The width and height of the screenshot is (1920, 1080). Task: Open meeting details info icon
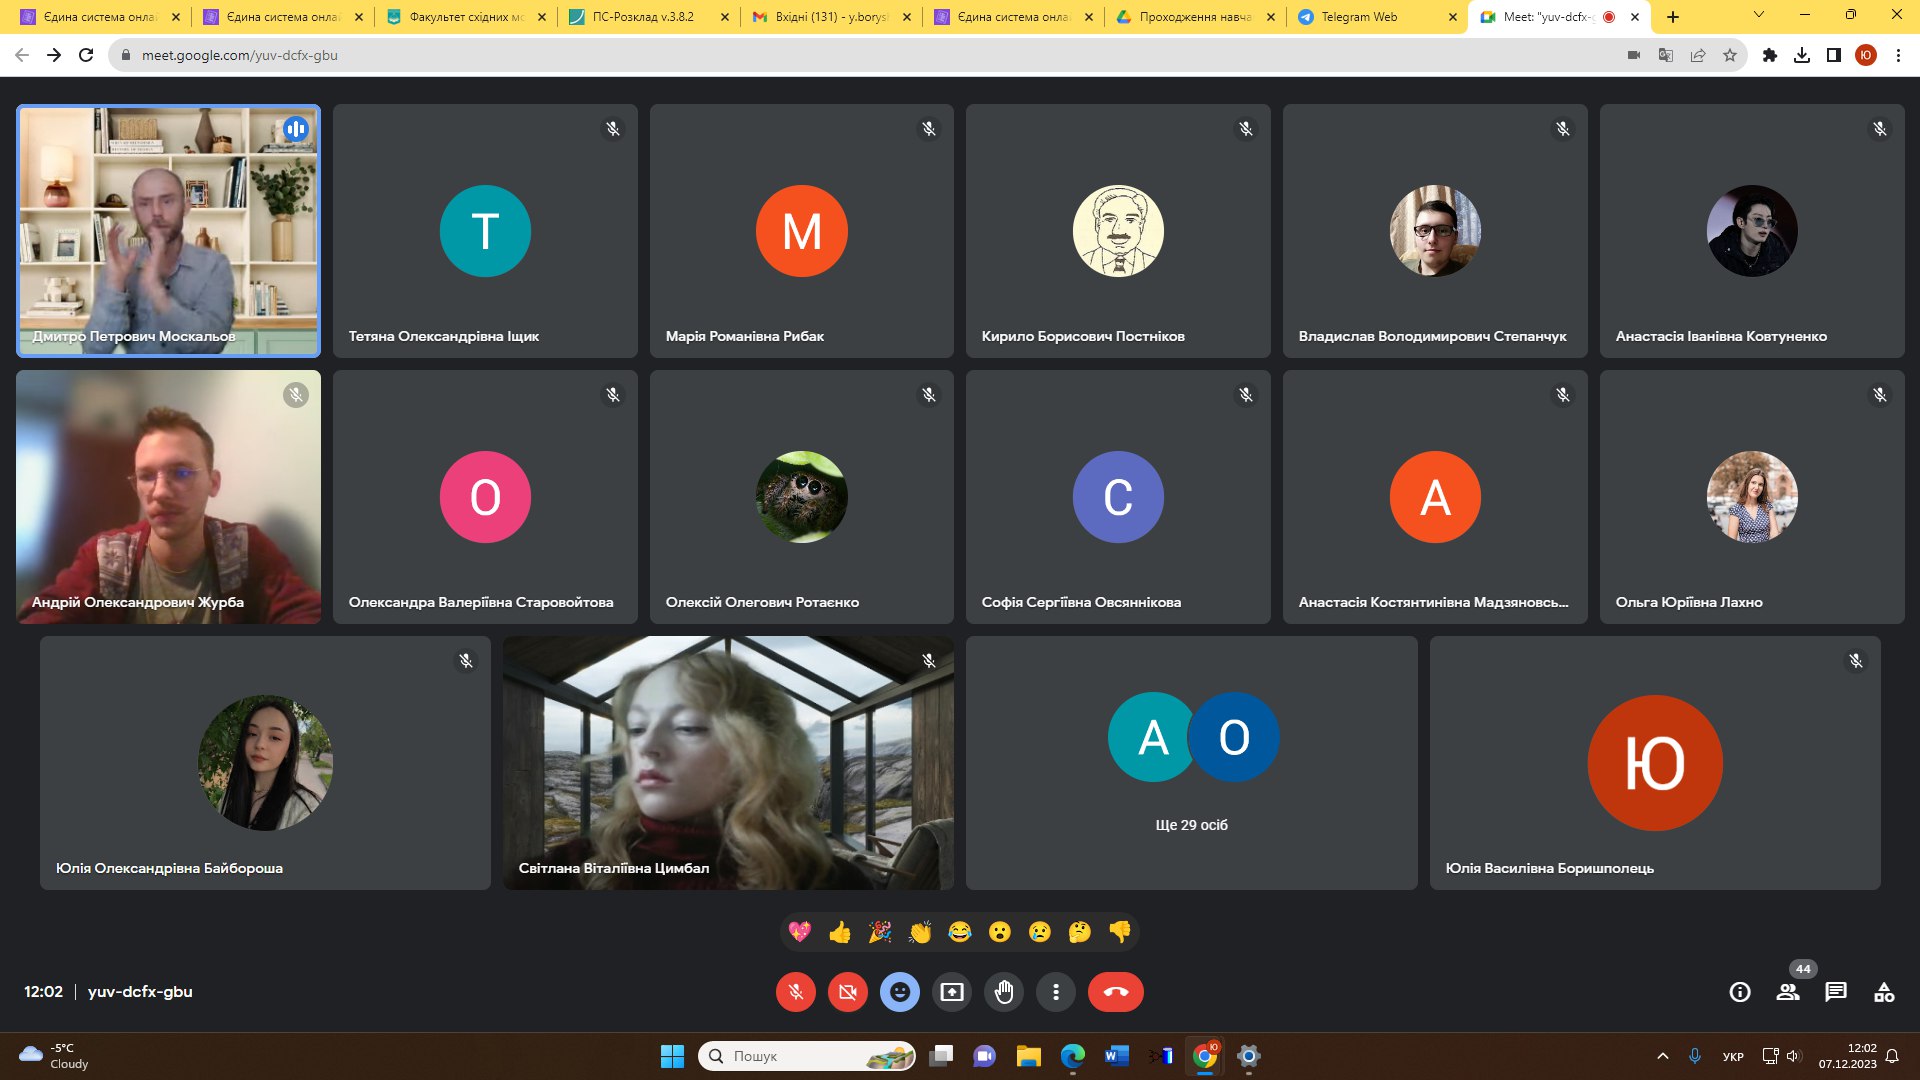click(1740, 992)
